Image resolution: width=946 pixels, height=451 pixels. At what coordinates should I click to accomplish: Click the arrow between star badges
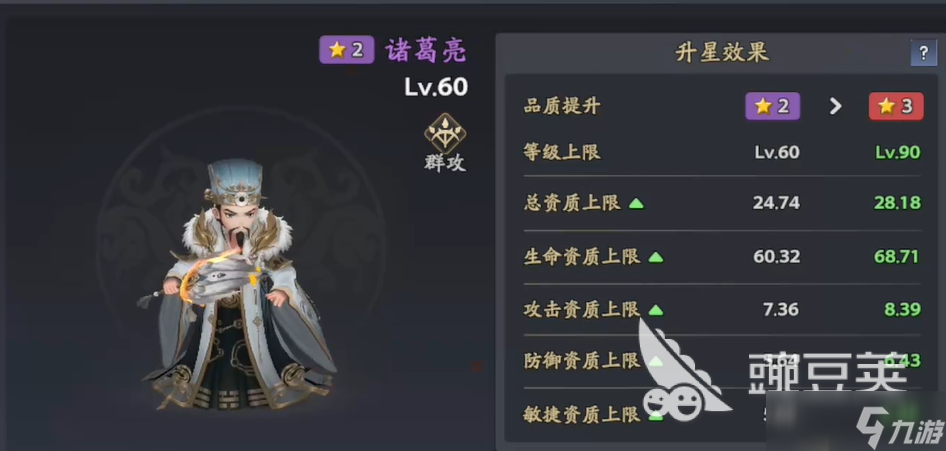[x=835, y=107]
